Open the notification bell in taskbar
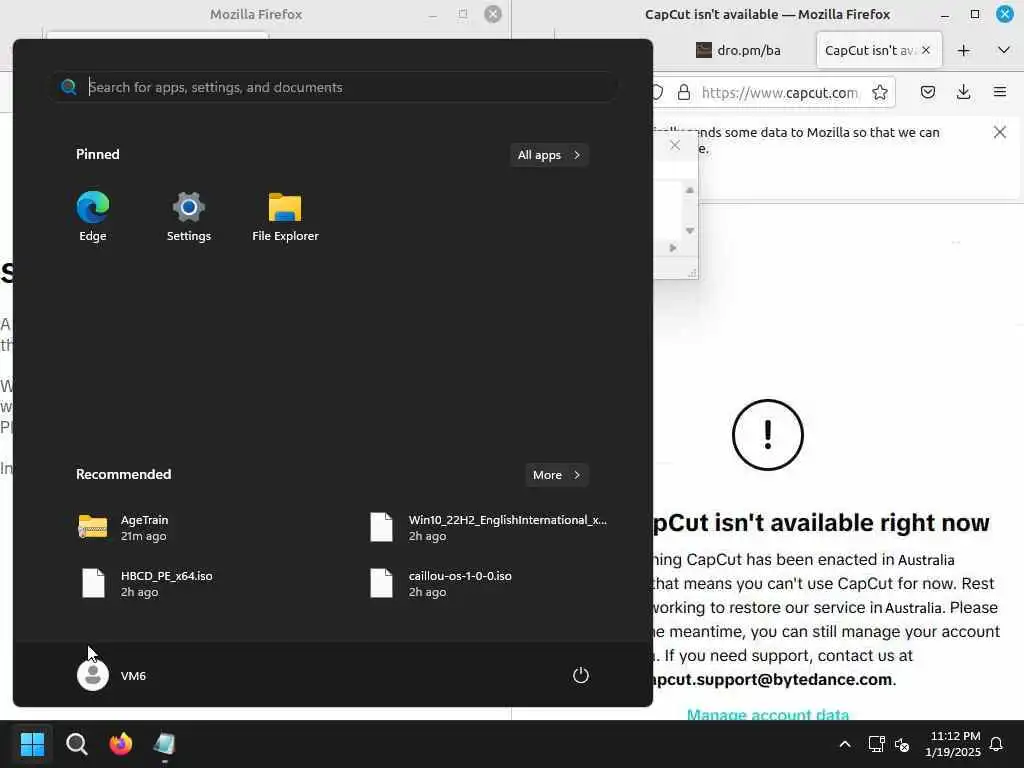The image size is (1024, 768). tap(996, 744)
